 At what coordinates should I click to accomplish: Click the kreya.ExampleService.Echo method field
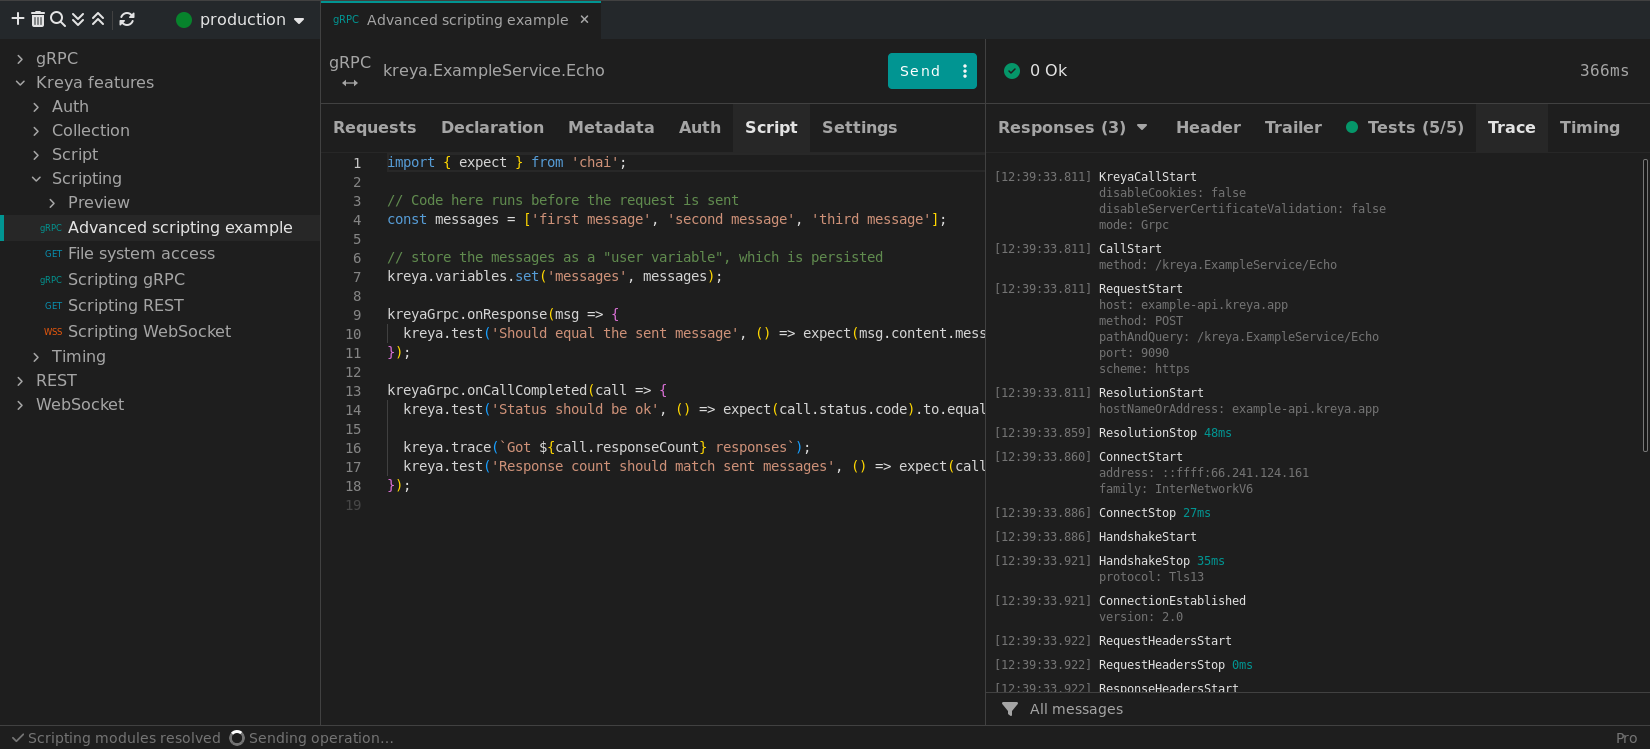(493, 71)
